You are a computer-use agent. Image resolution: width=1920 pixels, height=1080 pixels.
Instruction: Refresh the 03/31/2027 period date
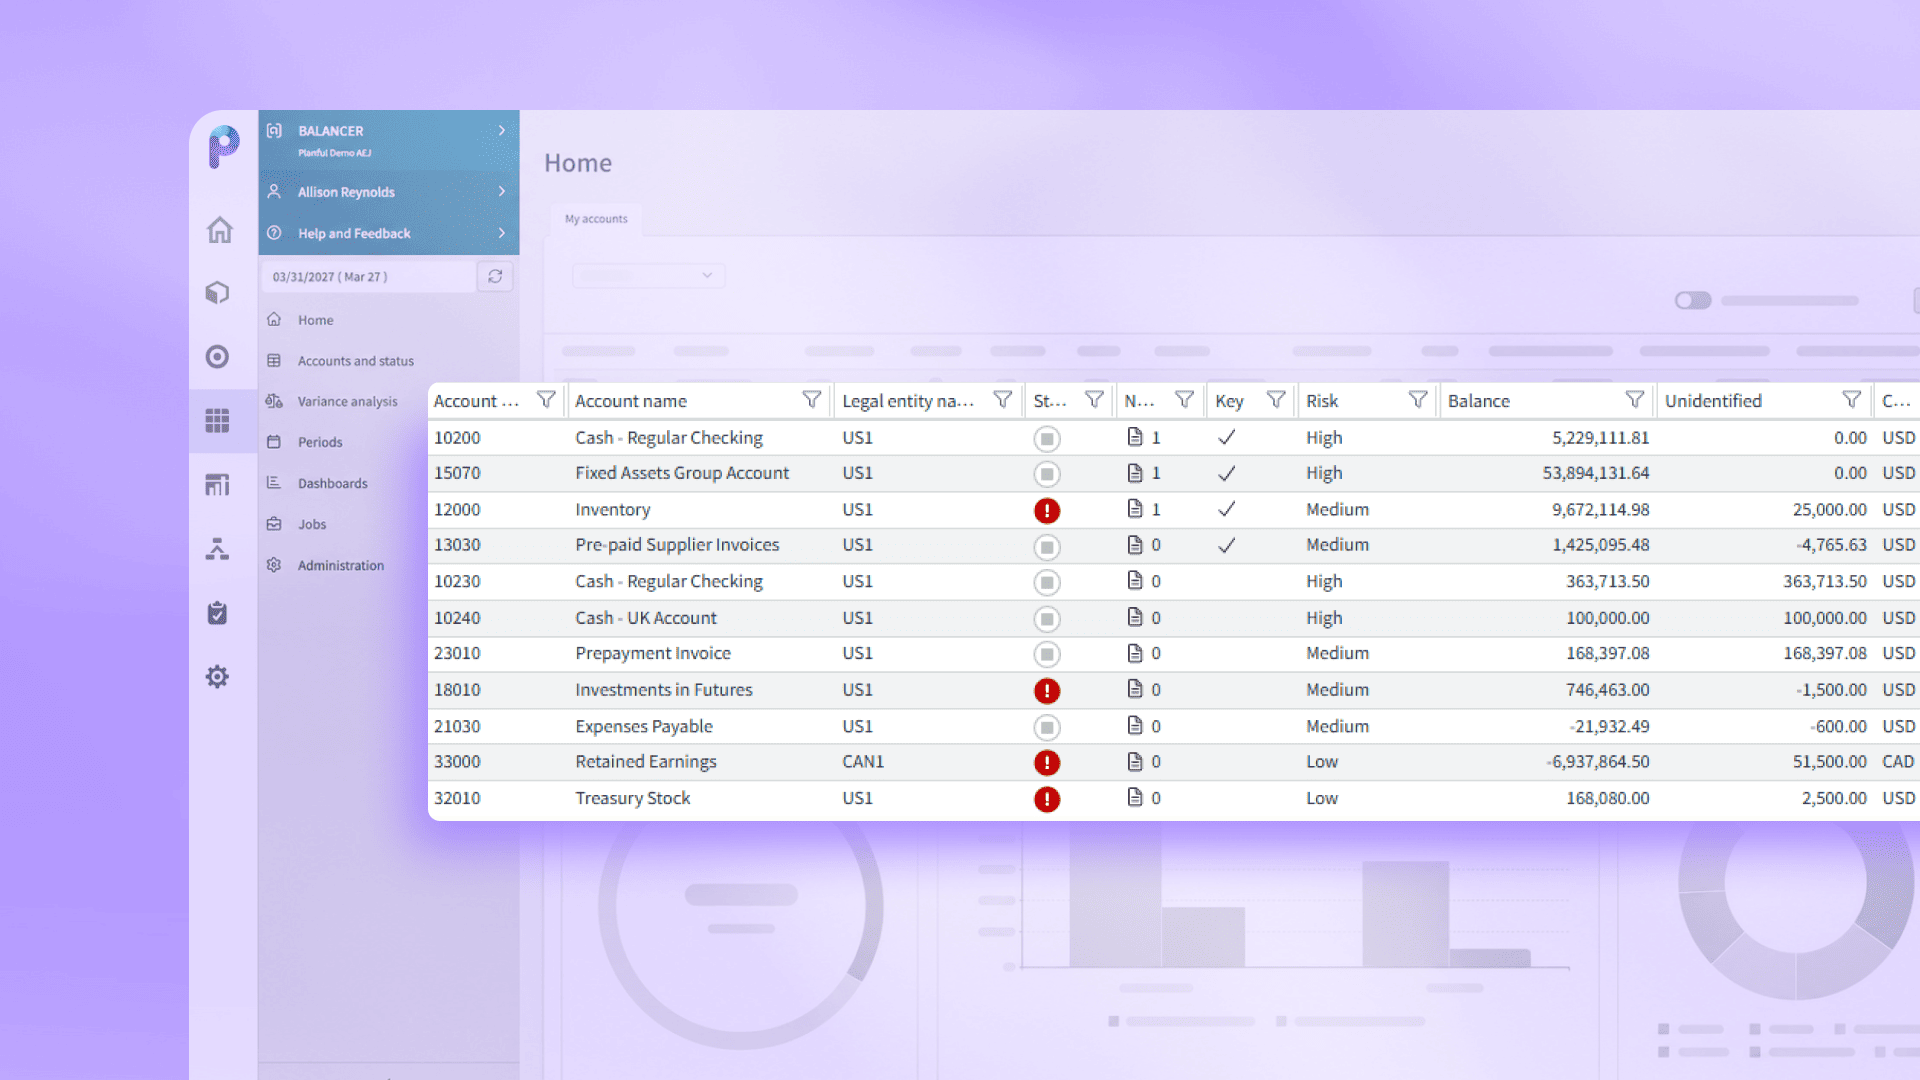point(495,276)
